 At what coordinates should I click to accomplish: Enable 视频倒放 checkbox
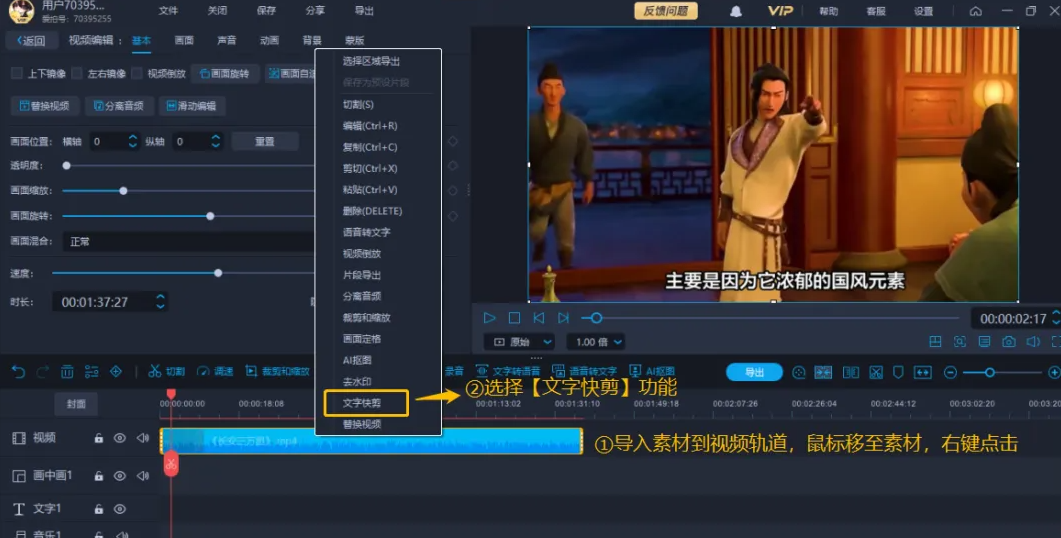(137, 73)
